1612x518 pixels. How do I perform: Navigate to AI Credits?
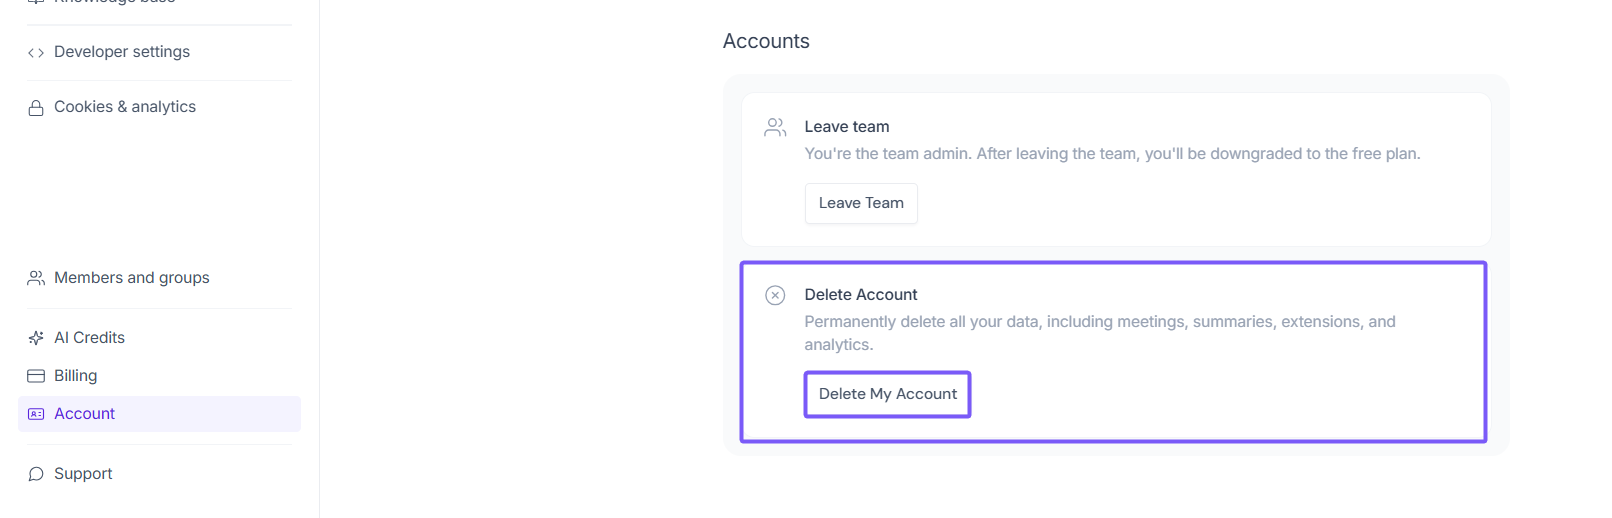tap(90, 338)
